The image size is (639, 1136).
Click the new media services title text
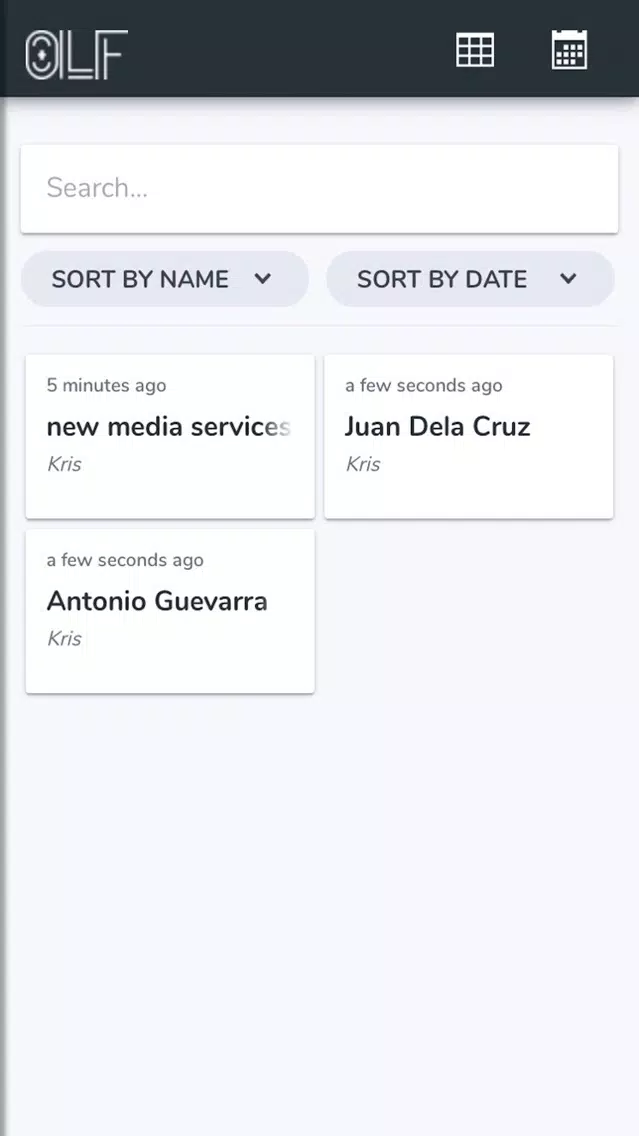pyautogui.click(x=169, y=427)
